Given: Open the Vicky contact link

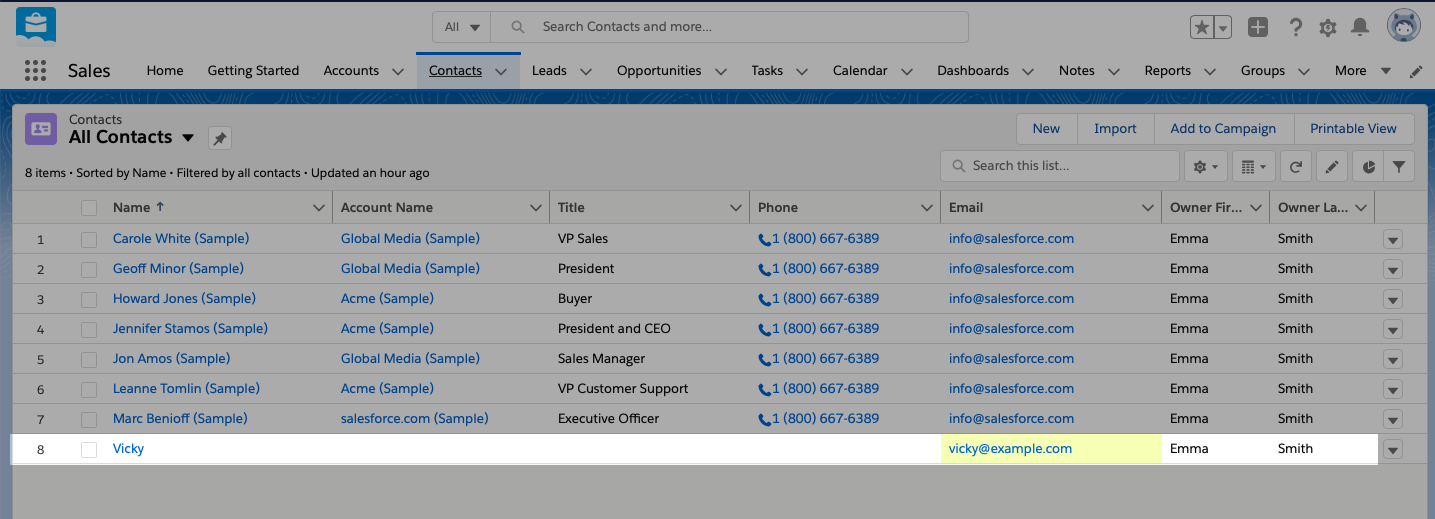Looking at the screenshot, I should pyautogui.click(x=128, y=449).
